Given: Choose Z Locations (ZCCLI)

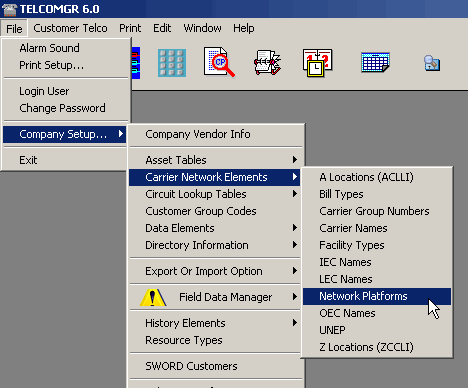Looking at the screenshot, I should pos(377,347).
